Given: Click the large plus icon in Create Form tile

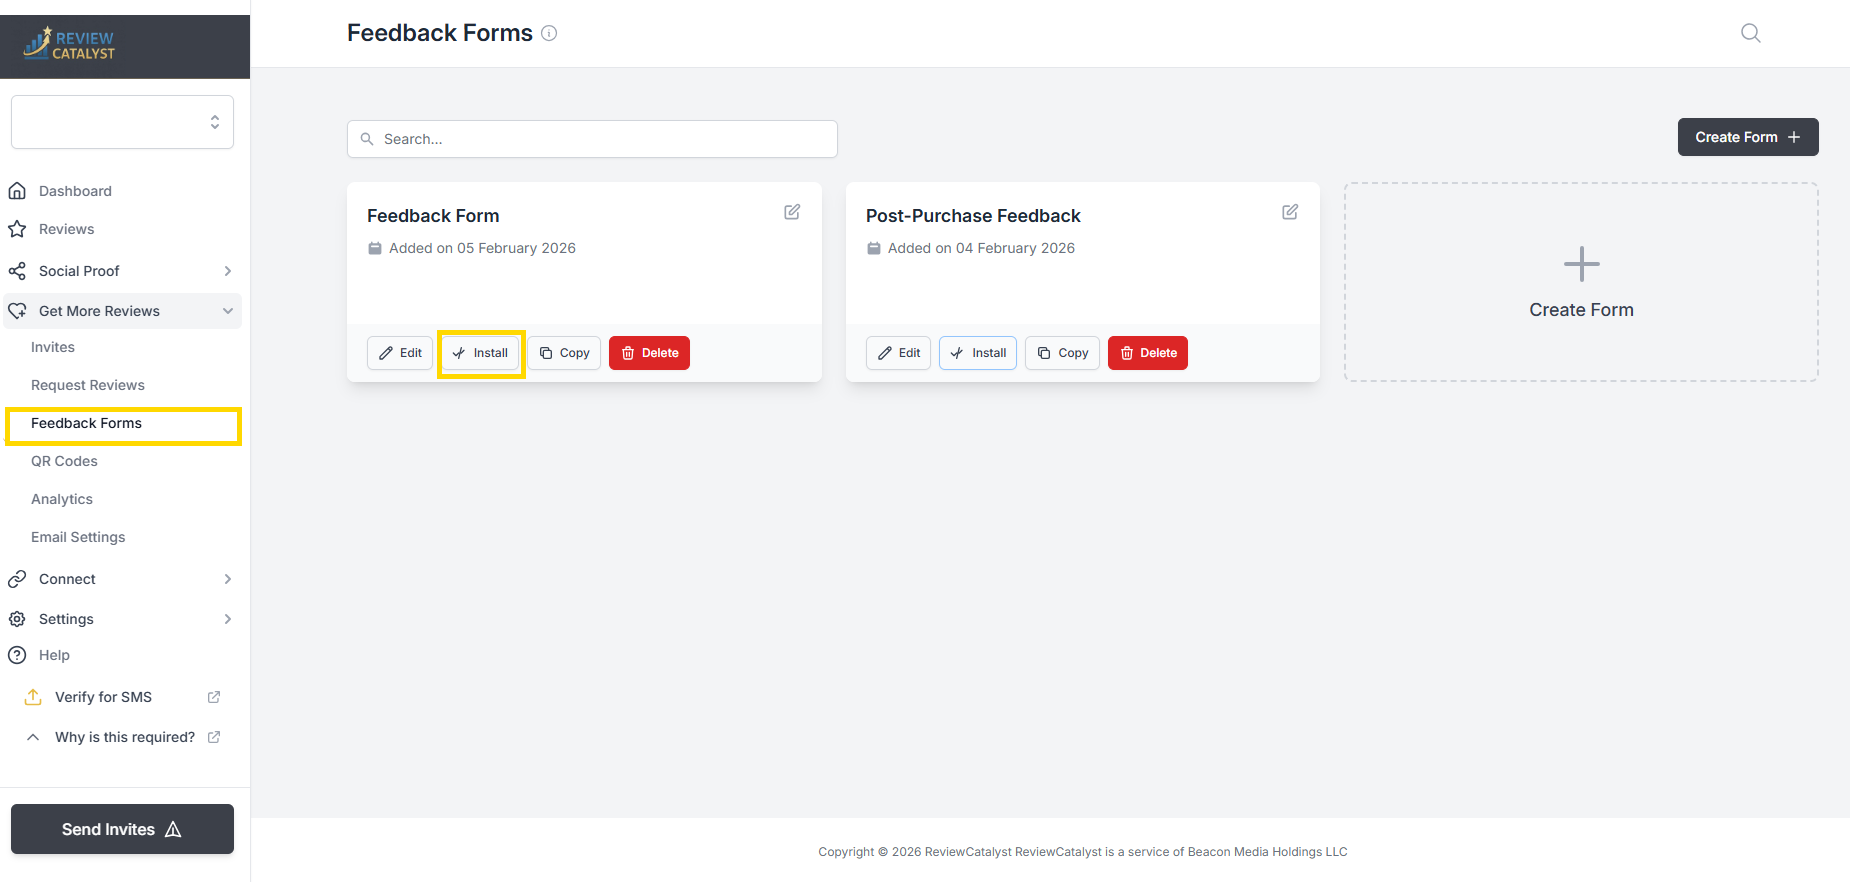Looking at the screenshot, I should coord(1581,264).
